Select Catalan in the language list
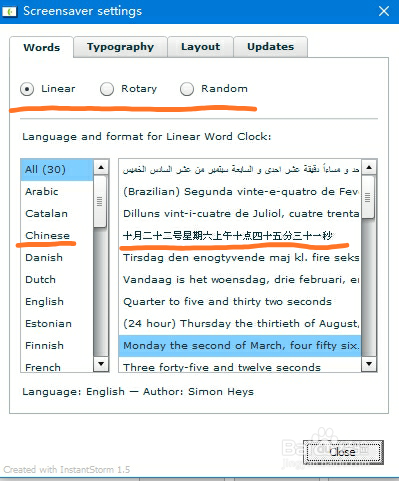 click(57, 214)
